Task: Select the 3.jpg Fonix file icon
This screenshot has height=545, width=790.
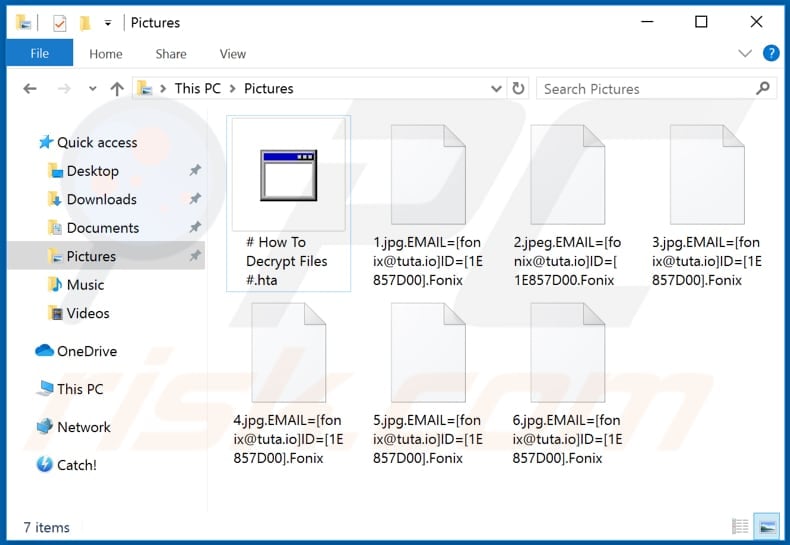Action: [707, 175]
